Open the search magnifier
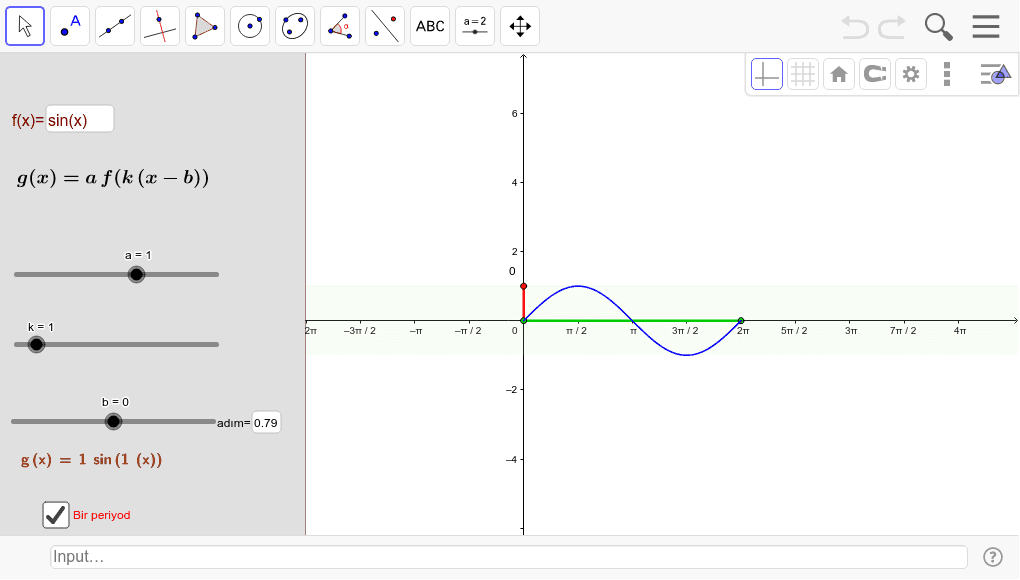This screenshot has height=580, width=1020. click(939, 27)
